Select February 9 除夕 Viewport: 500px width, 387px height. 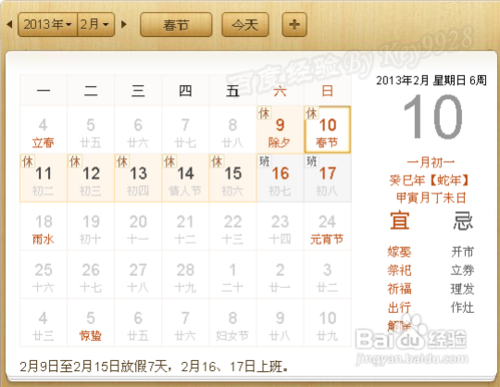[280, 130]
